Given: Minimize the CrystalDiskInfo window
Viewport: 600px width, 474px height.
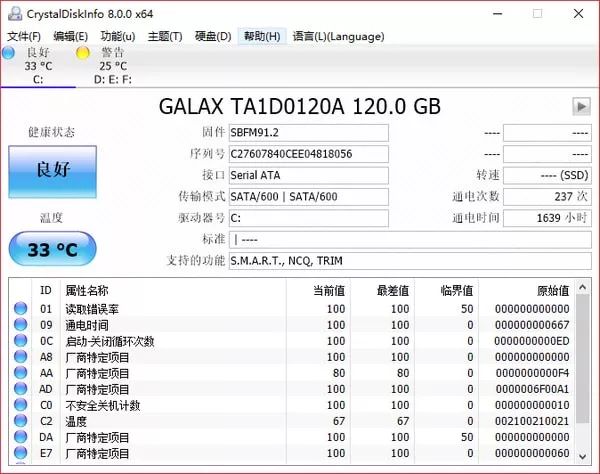Looking at the screenshot, I should (x=497, y=14).
